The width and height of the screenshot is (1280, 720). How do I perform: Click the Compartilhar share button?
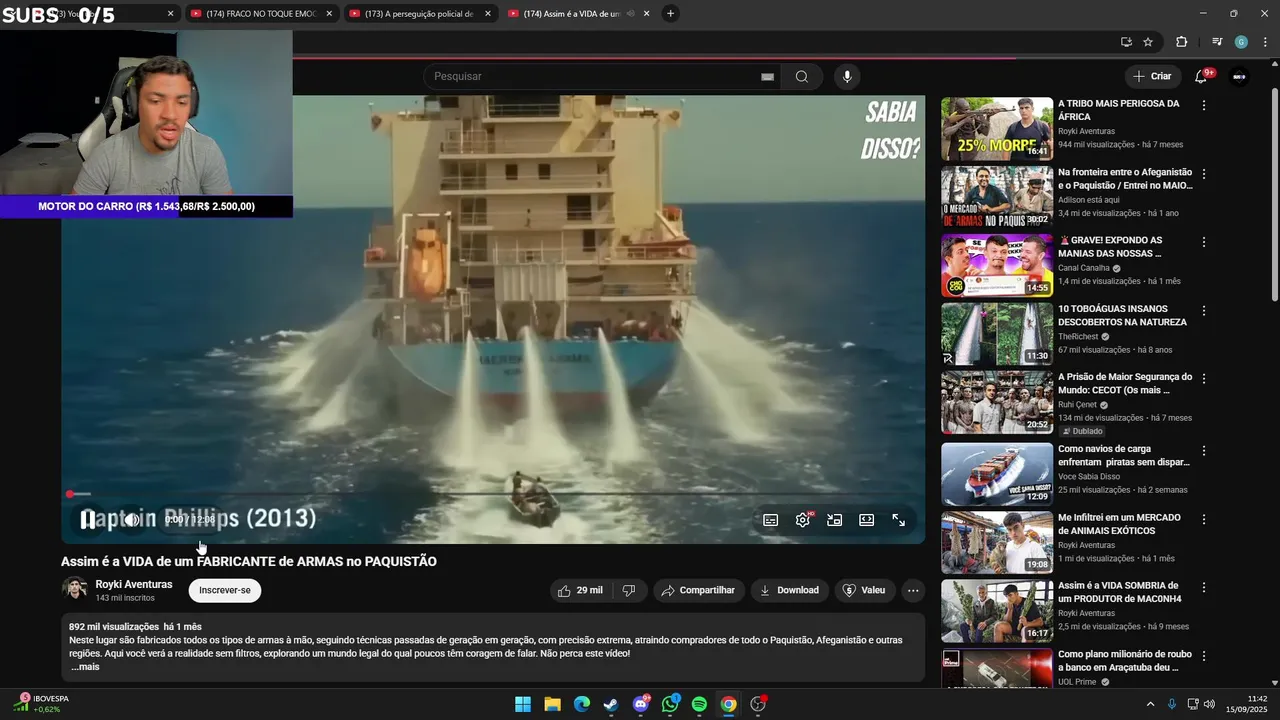click(x=699, y=590)
